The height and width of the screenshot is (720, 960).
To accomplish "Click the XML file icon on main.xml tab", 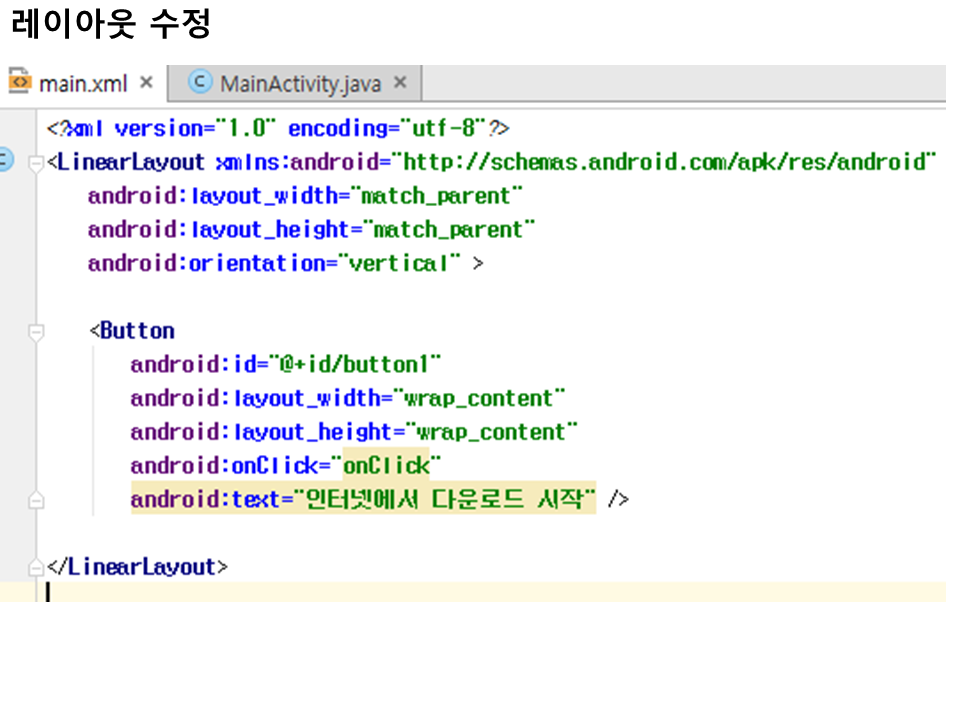I will [x=20, y=82].
